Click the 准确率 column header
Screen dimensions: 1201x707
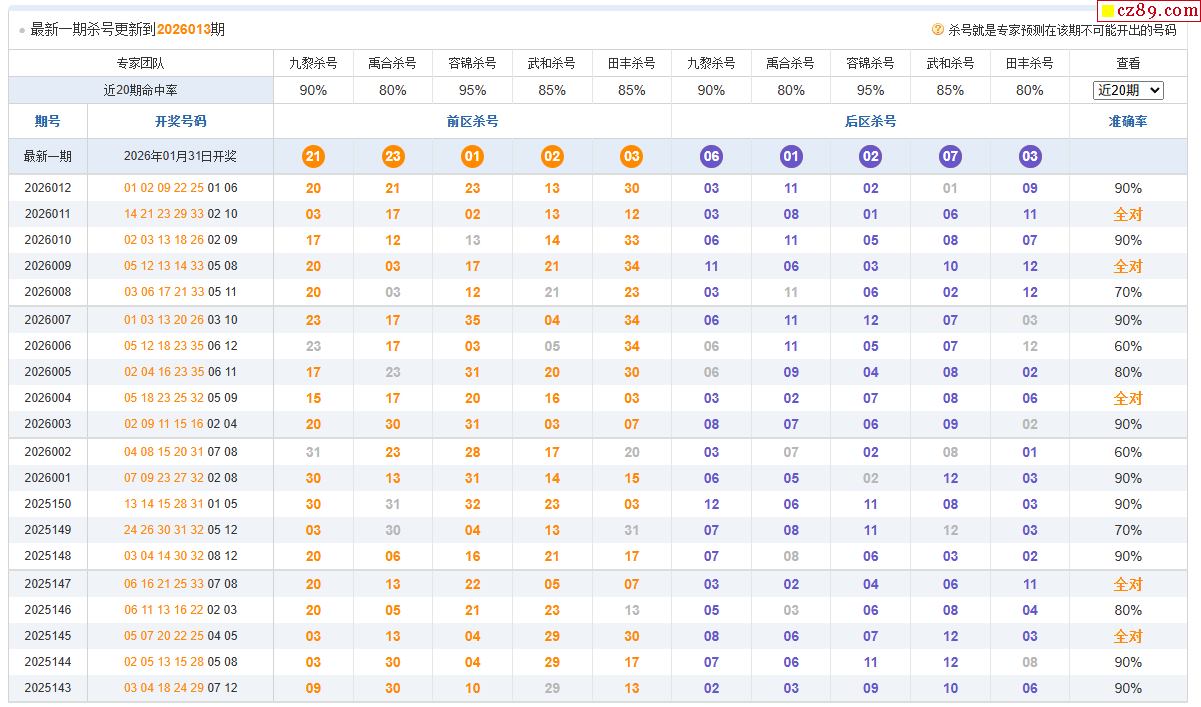click(x=1128, y=121)
